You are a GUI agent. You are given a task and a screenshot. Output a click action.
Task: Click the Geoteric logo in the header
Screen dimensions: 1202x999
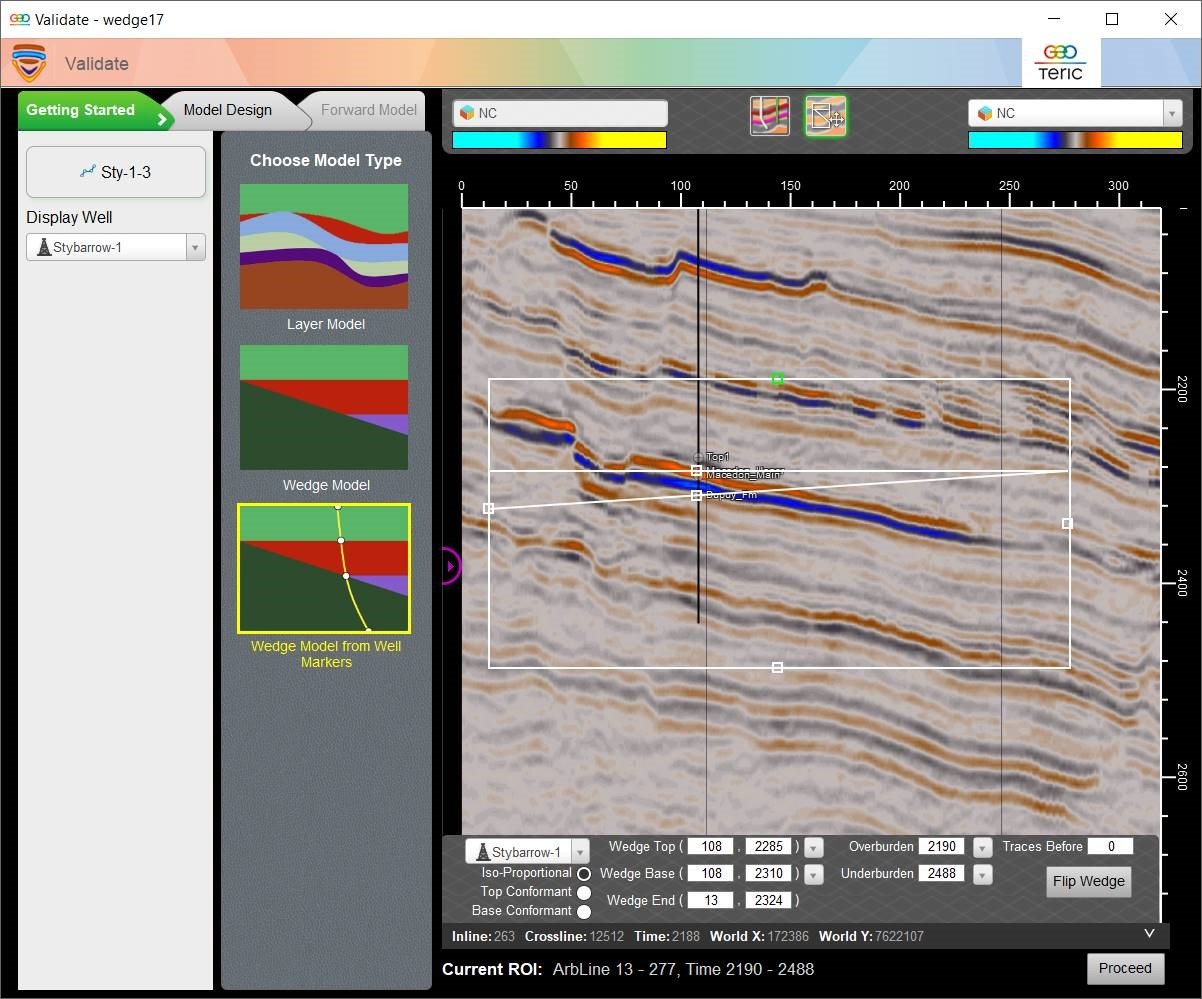coord(1060,62)
